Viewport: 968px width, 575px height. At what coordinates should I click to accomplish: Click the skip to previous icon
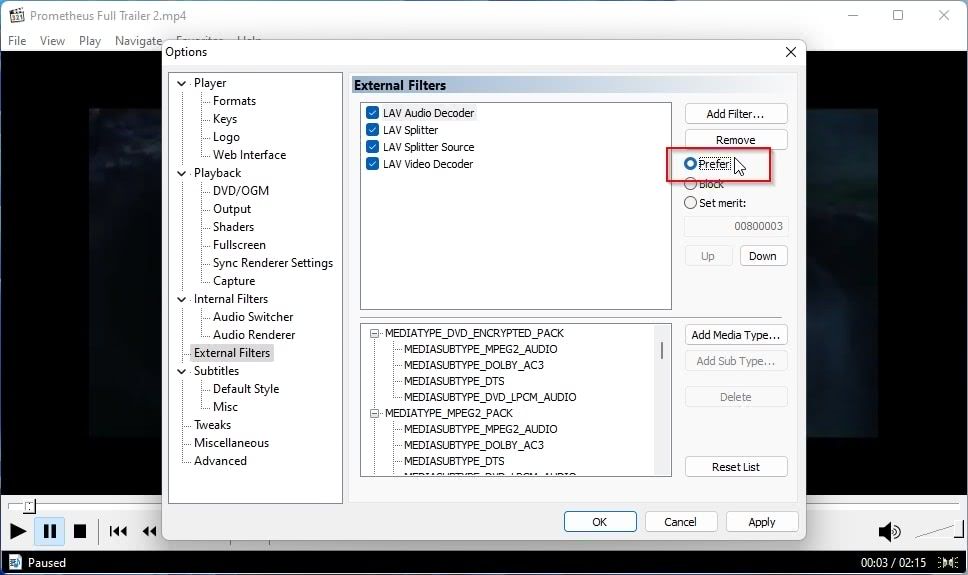point(118,531)
